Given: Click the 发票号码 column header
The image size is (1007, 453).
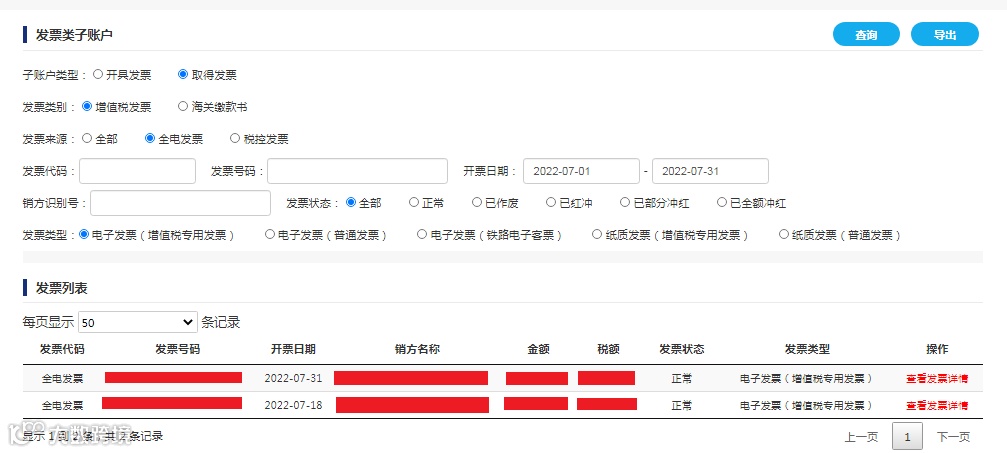Looking at the screenshot, I should coord(178,349).
